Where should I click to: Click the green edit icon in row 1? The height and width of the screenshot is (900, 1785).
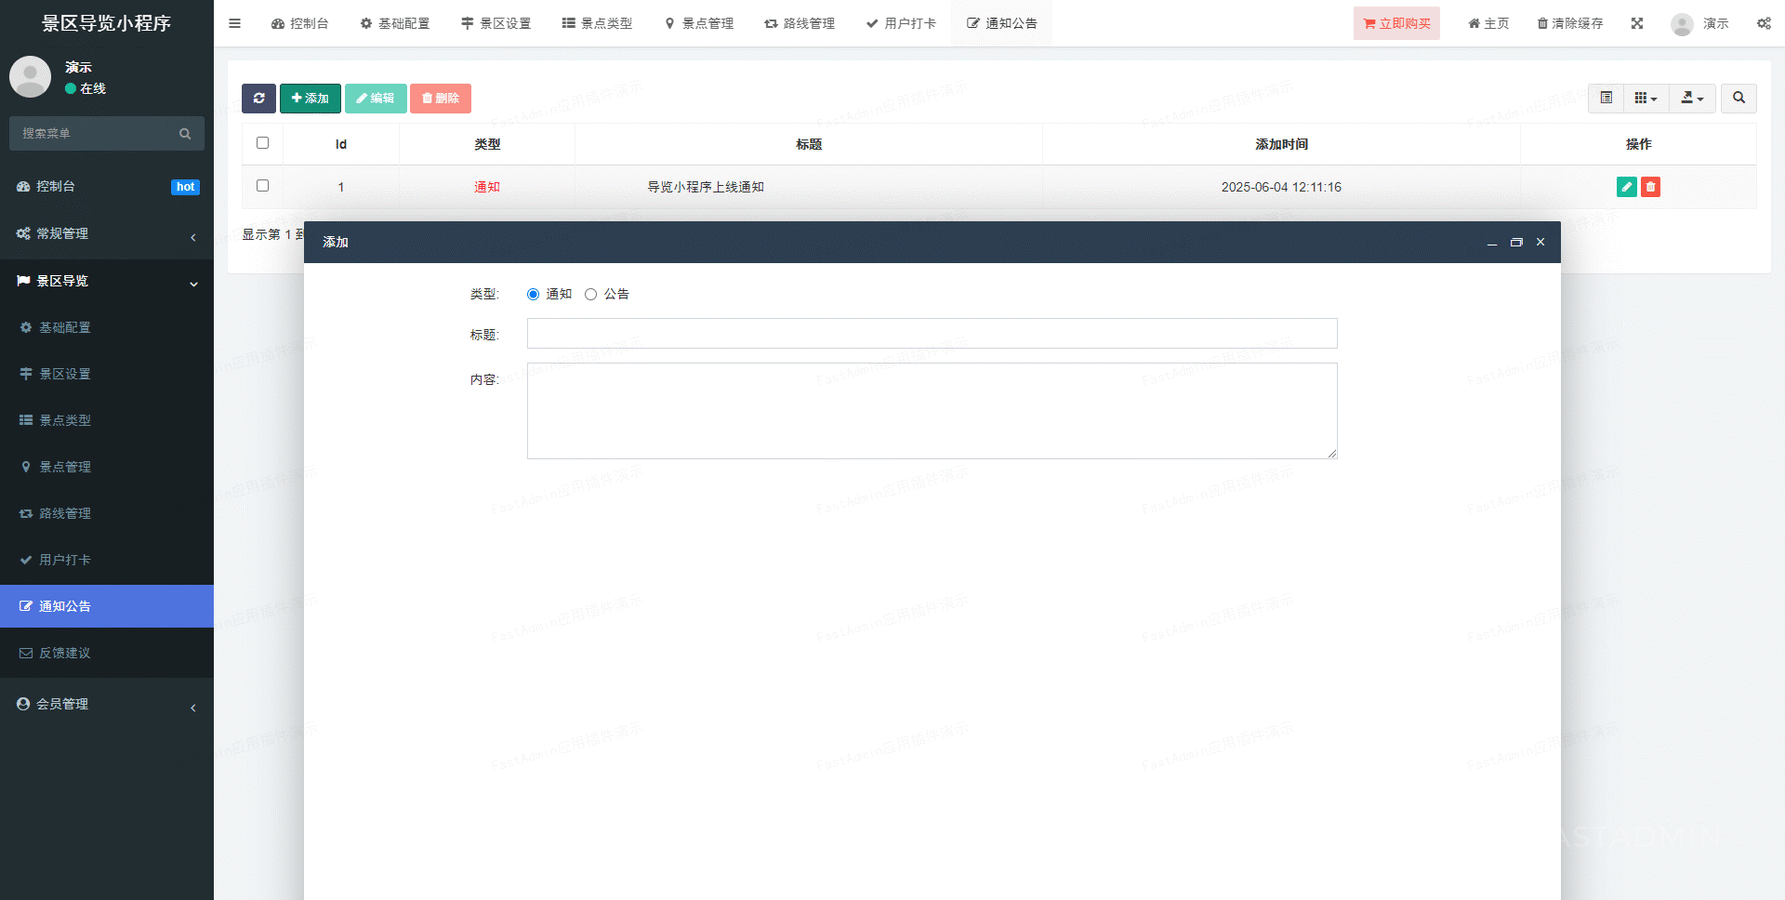pos(1626,187)
